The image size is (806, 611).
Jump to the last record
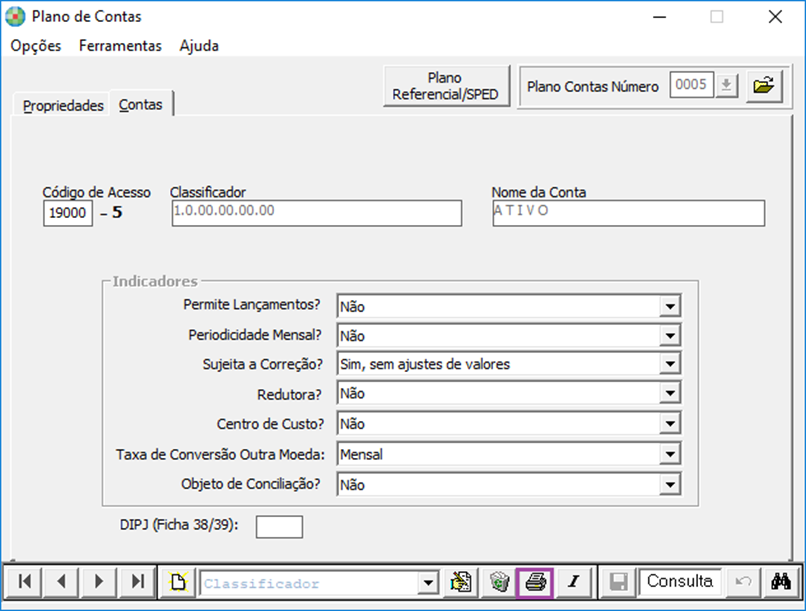tap(137, 582)
